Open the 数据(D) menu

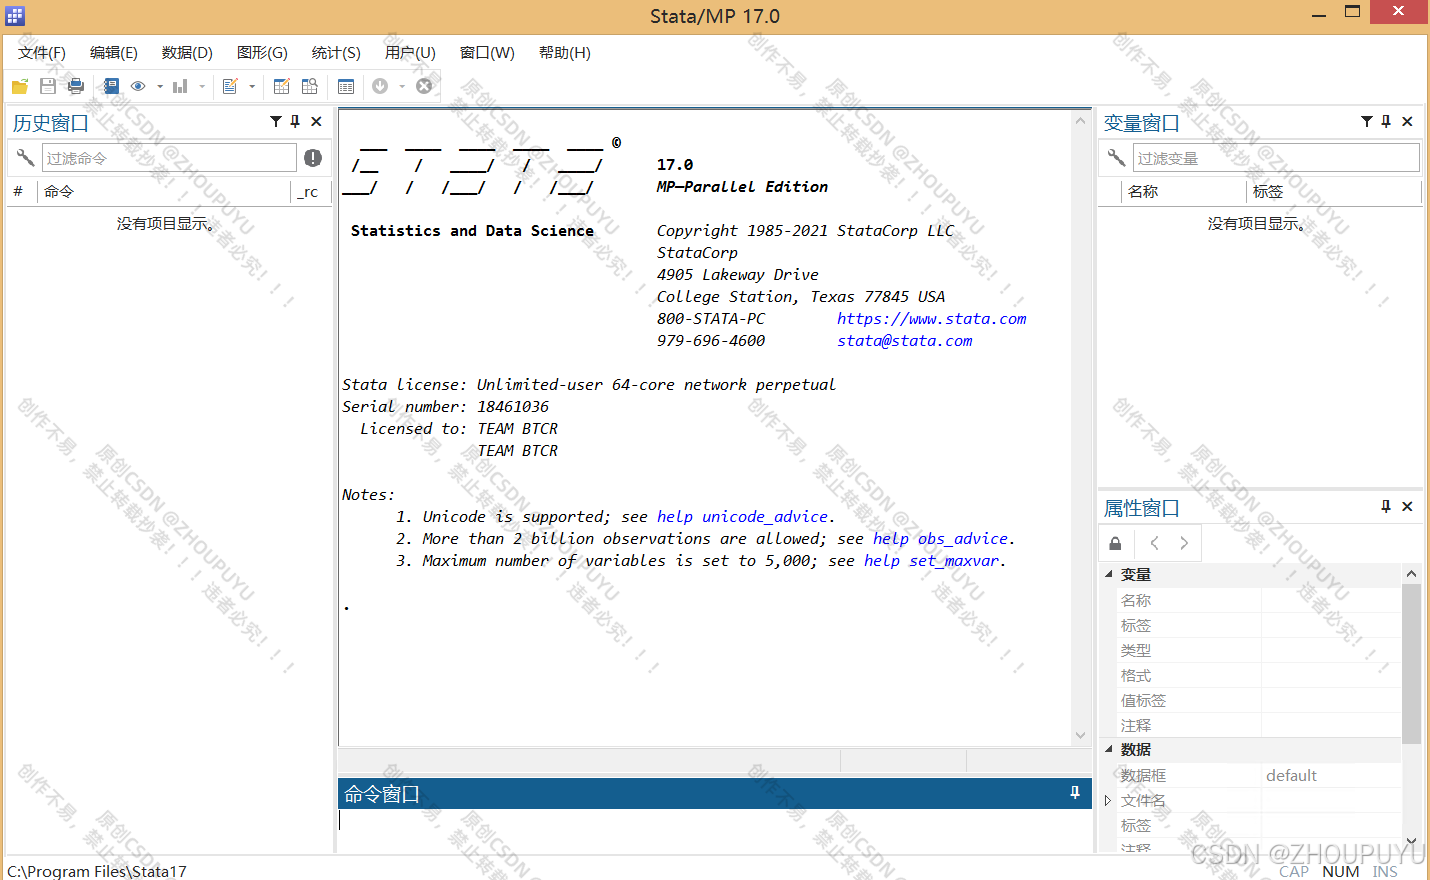click(x=187, y=52)
